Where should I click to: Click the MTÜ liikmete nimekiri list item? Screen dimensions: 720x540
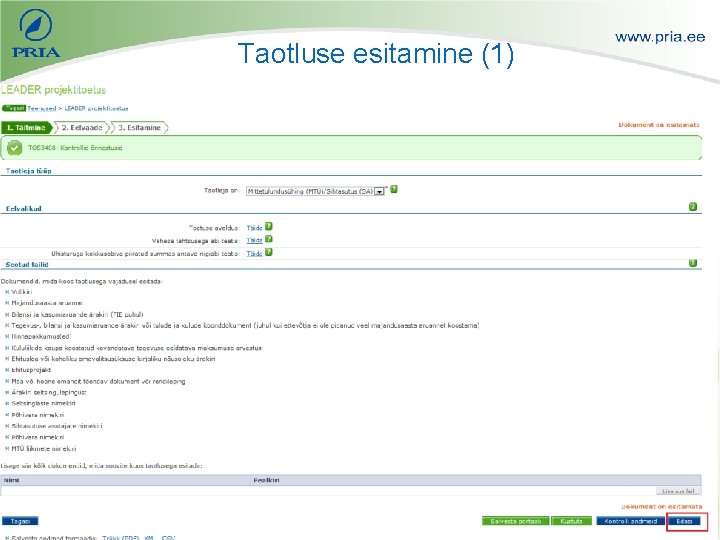(x=44, y=449)
